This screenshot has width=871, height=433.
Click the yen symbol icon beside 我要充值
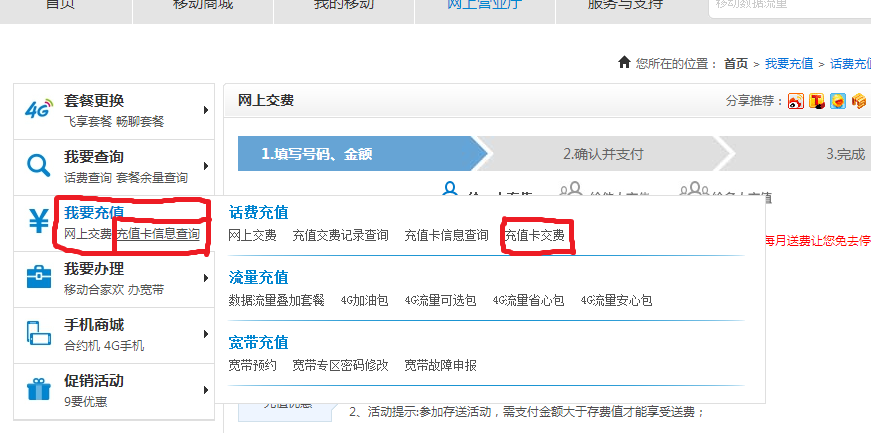[39, 222]
